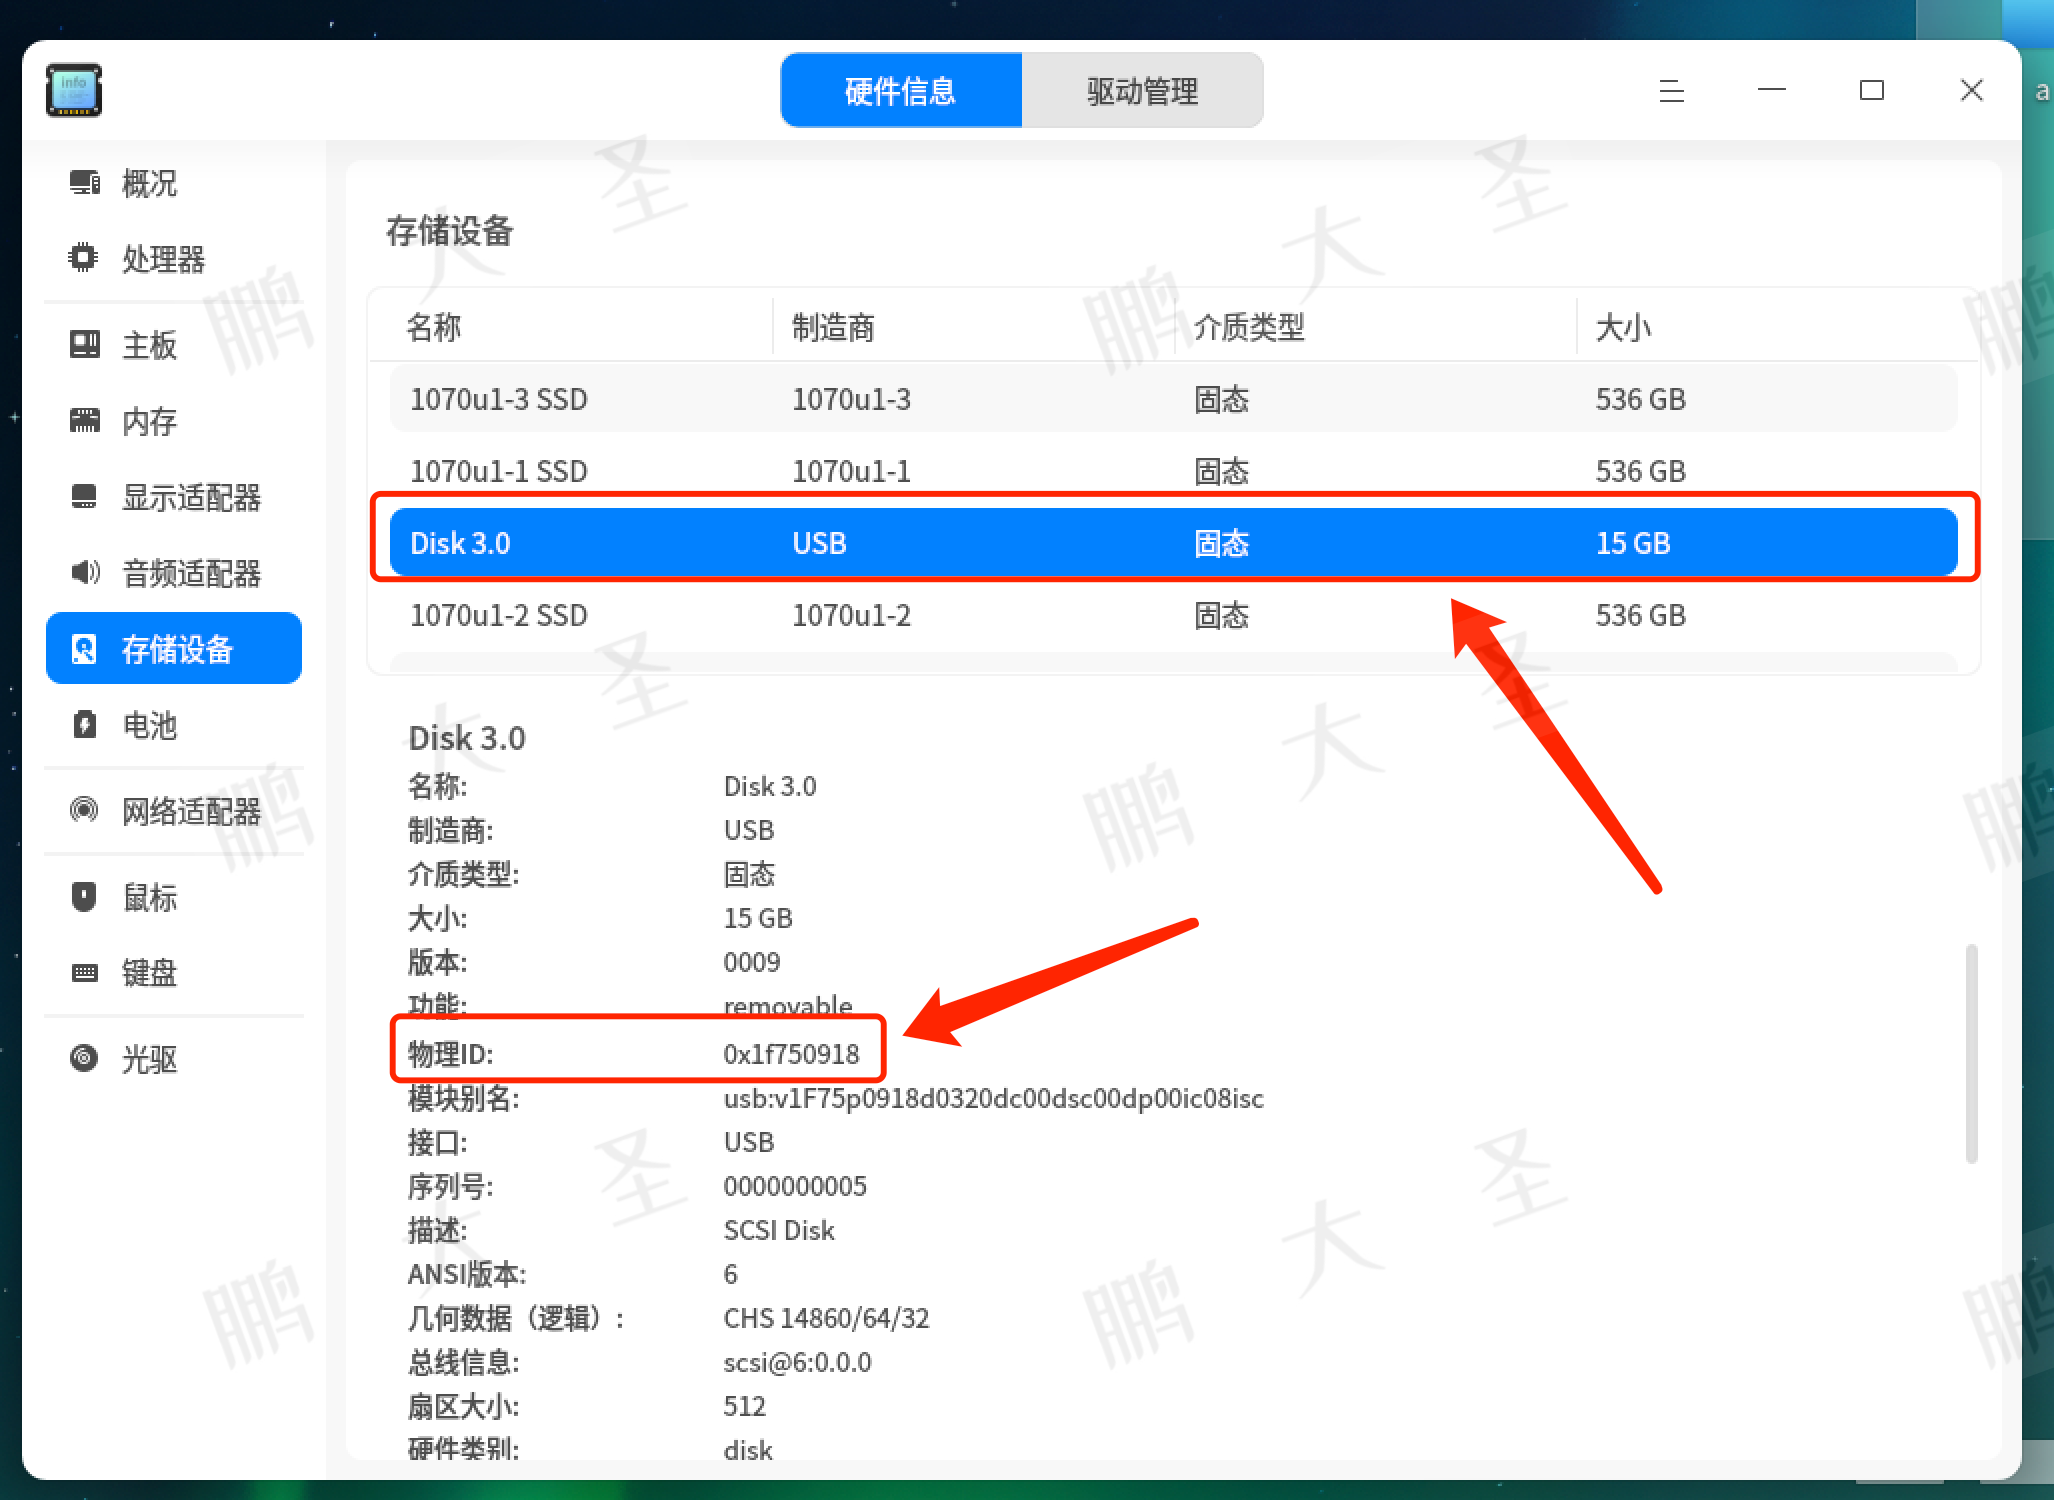
Task: Click the 显示适配器 display adapter icon
Action: coord(85,496)
